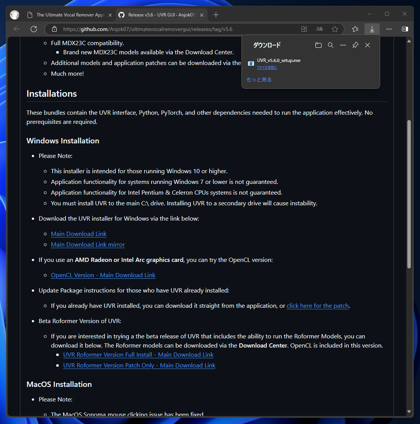Click the page vertical scrollbar thumb
The width and height of the screenshot is (420, 424).
click(409, 193)
